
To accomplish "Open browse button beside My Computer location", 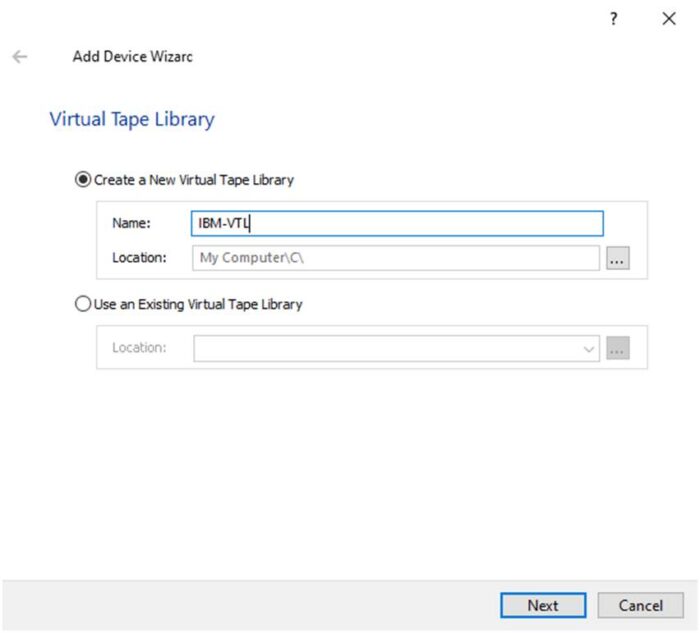I will (x=617, y=258).
